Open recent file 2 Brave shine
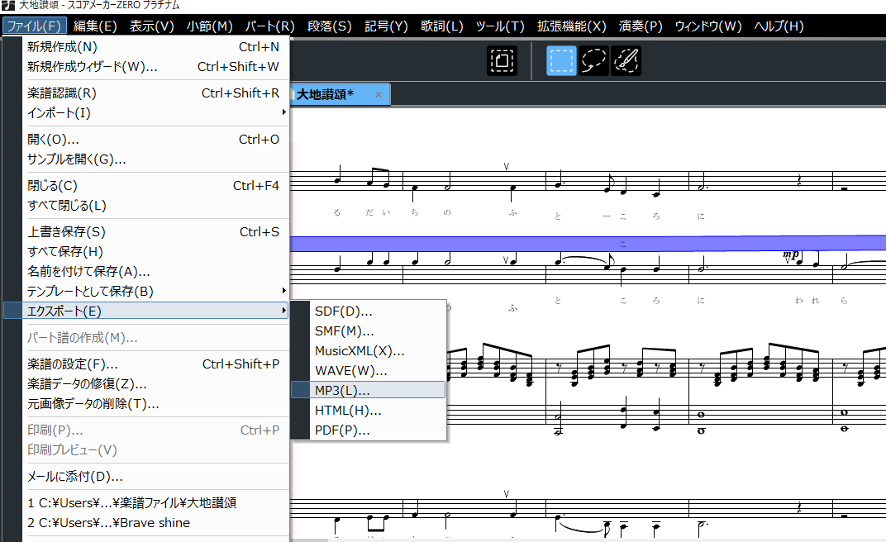This screenshot has width=887, height=543. point(154,523)
